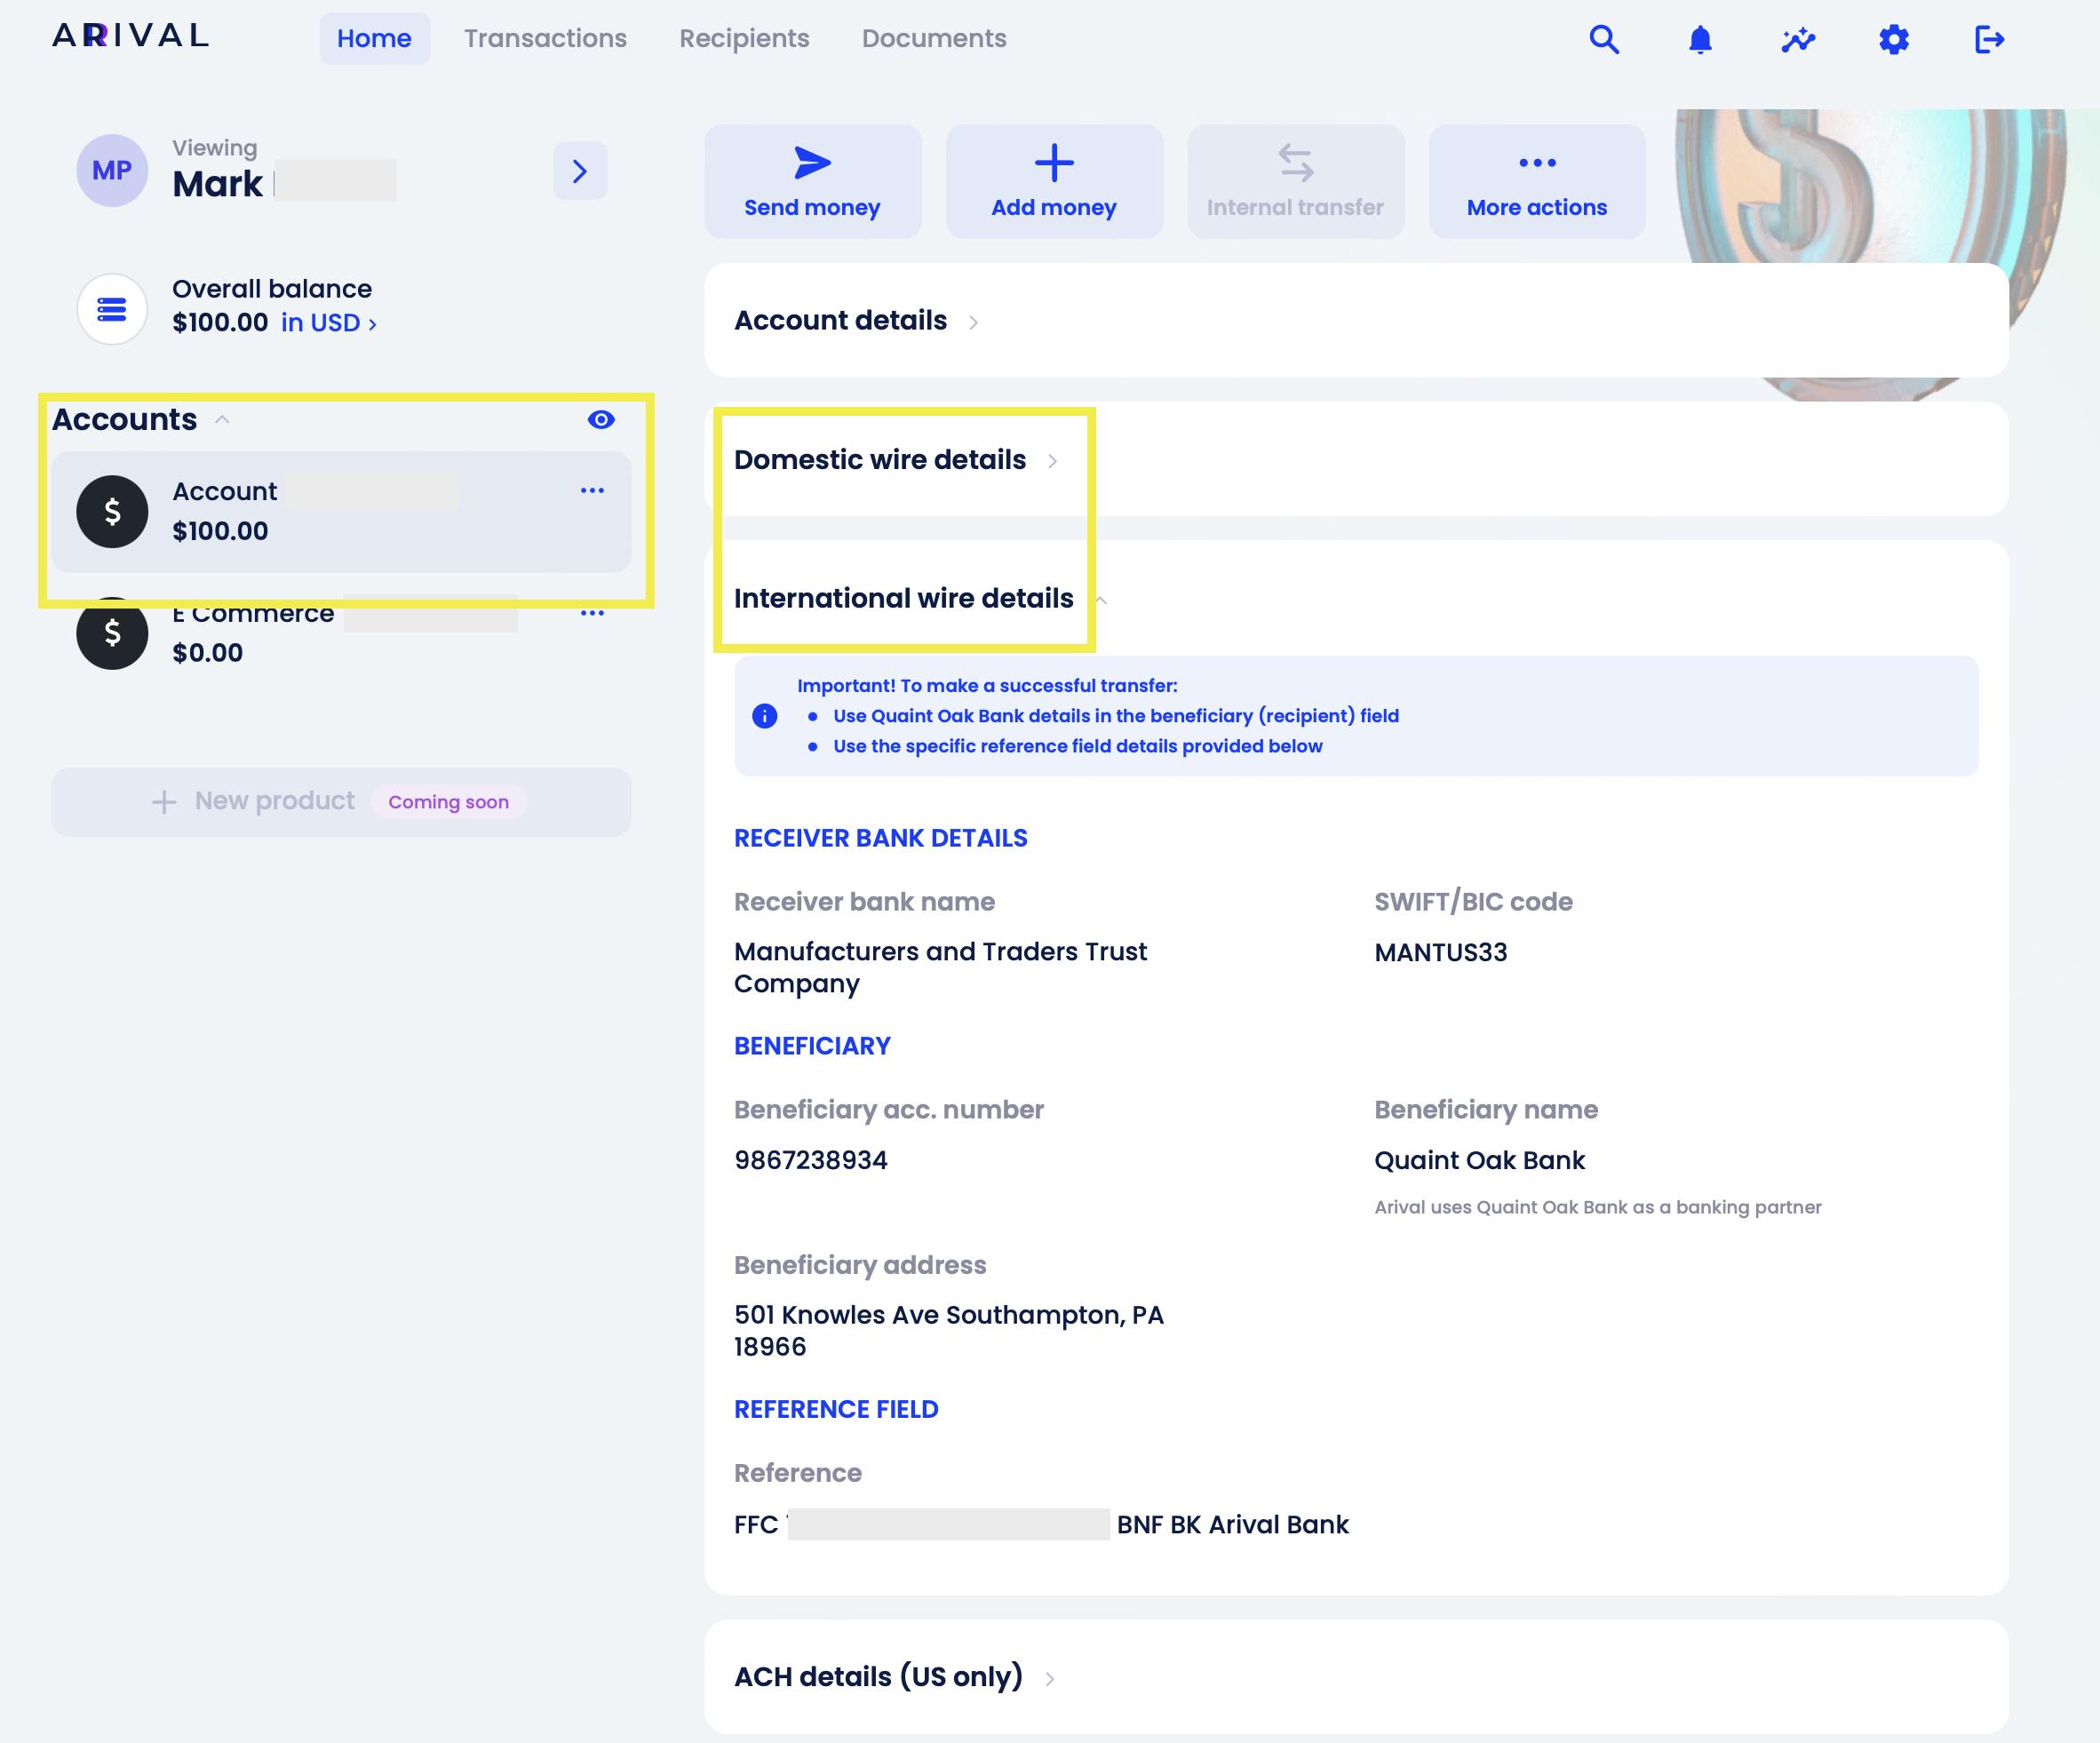Open More actions menu
The height and width of the screenshot is (1743, 2100).
[1537, 181]
